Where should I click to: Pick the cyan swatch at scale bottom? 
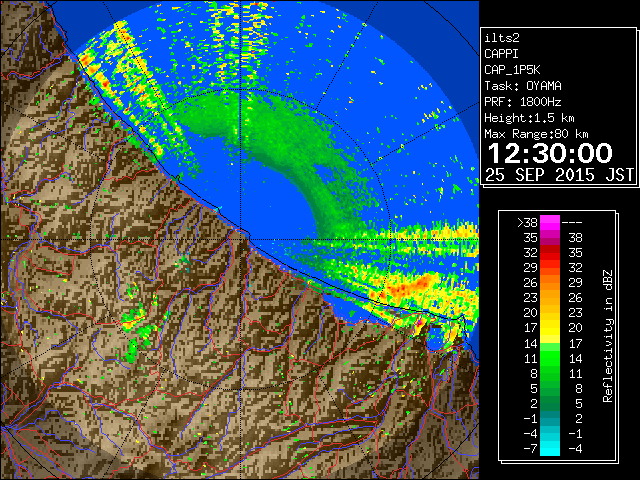(x=550, y=449)
